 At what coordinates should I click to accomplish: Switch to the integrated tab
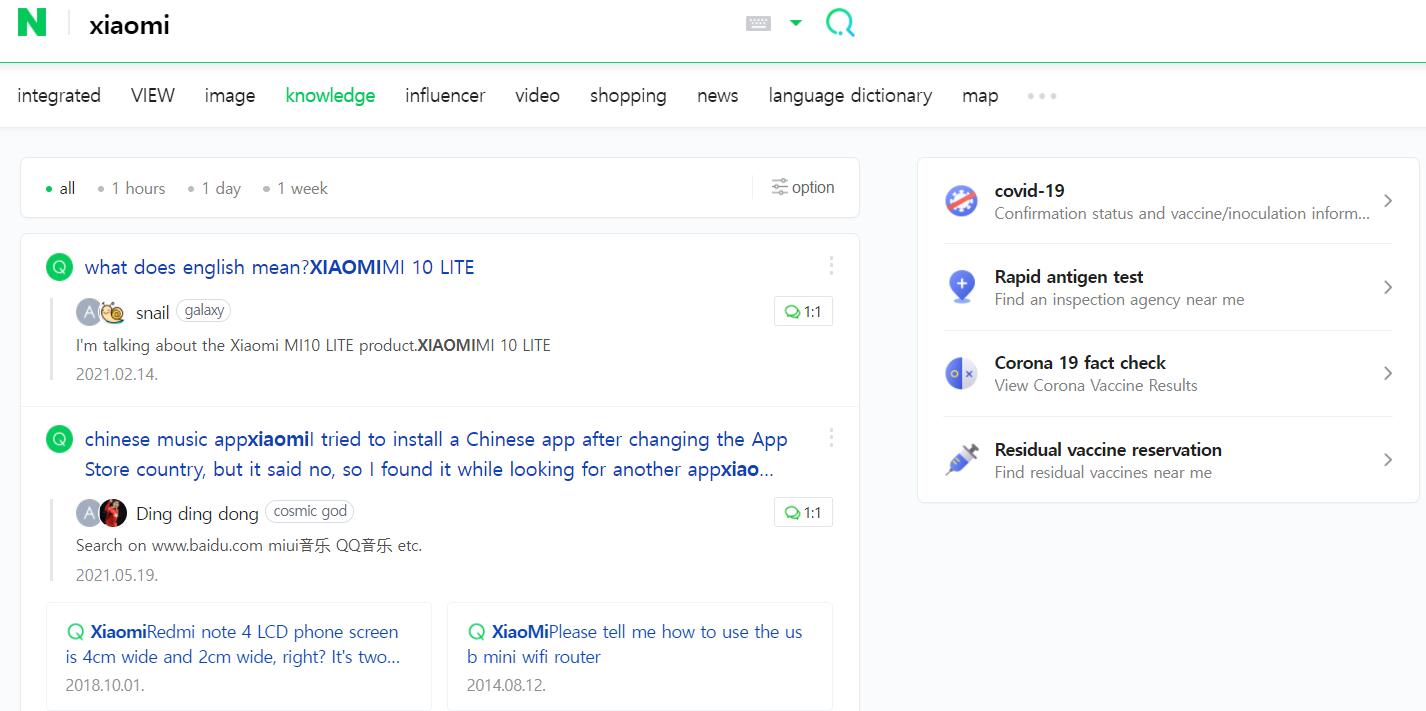59,96
